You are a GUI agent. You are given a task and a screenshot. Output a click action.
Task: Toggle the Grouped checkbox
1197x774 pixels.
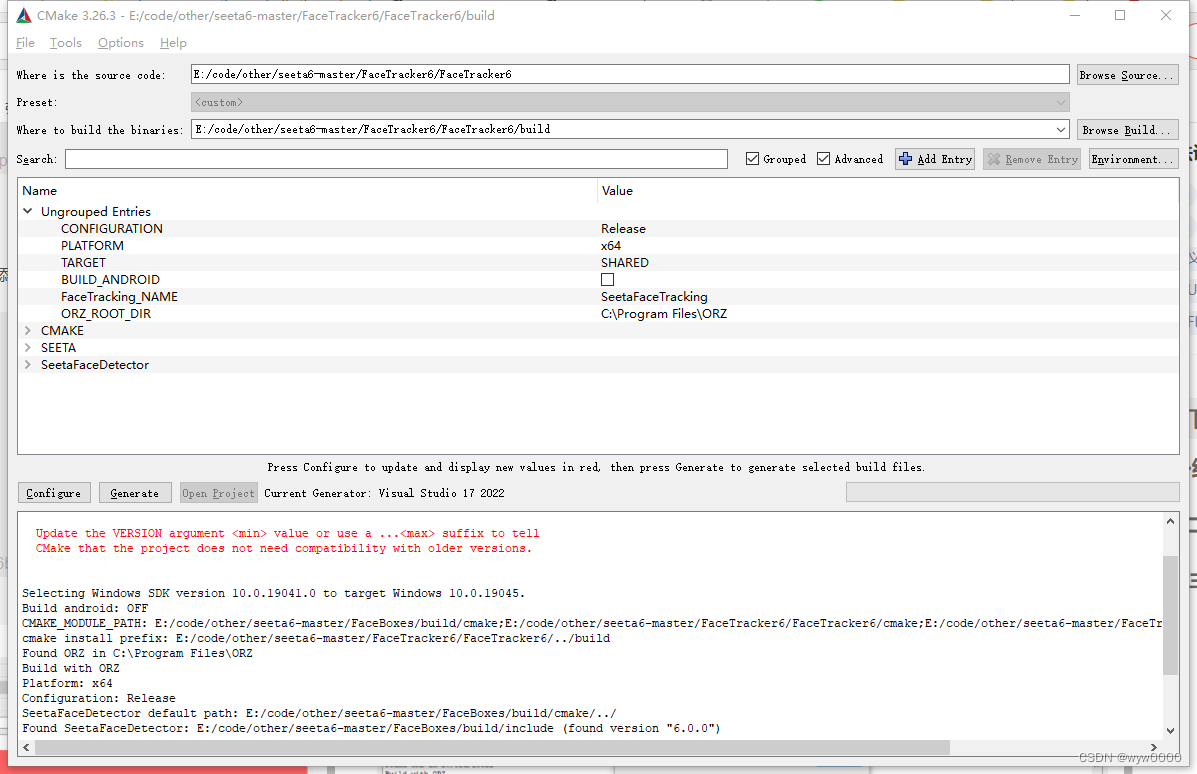[x=753, y=159]
